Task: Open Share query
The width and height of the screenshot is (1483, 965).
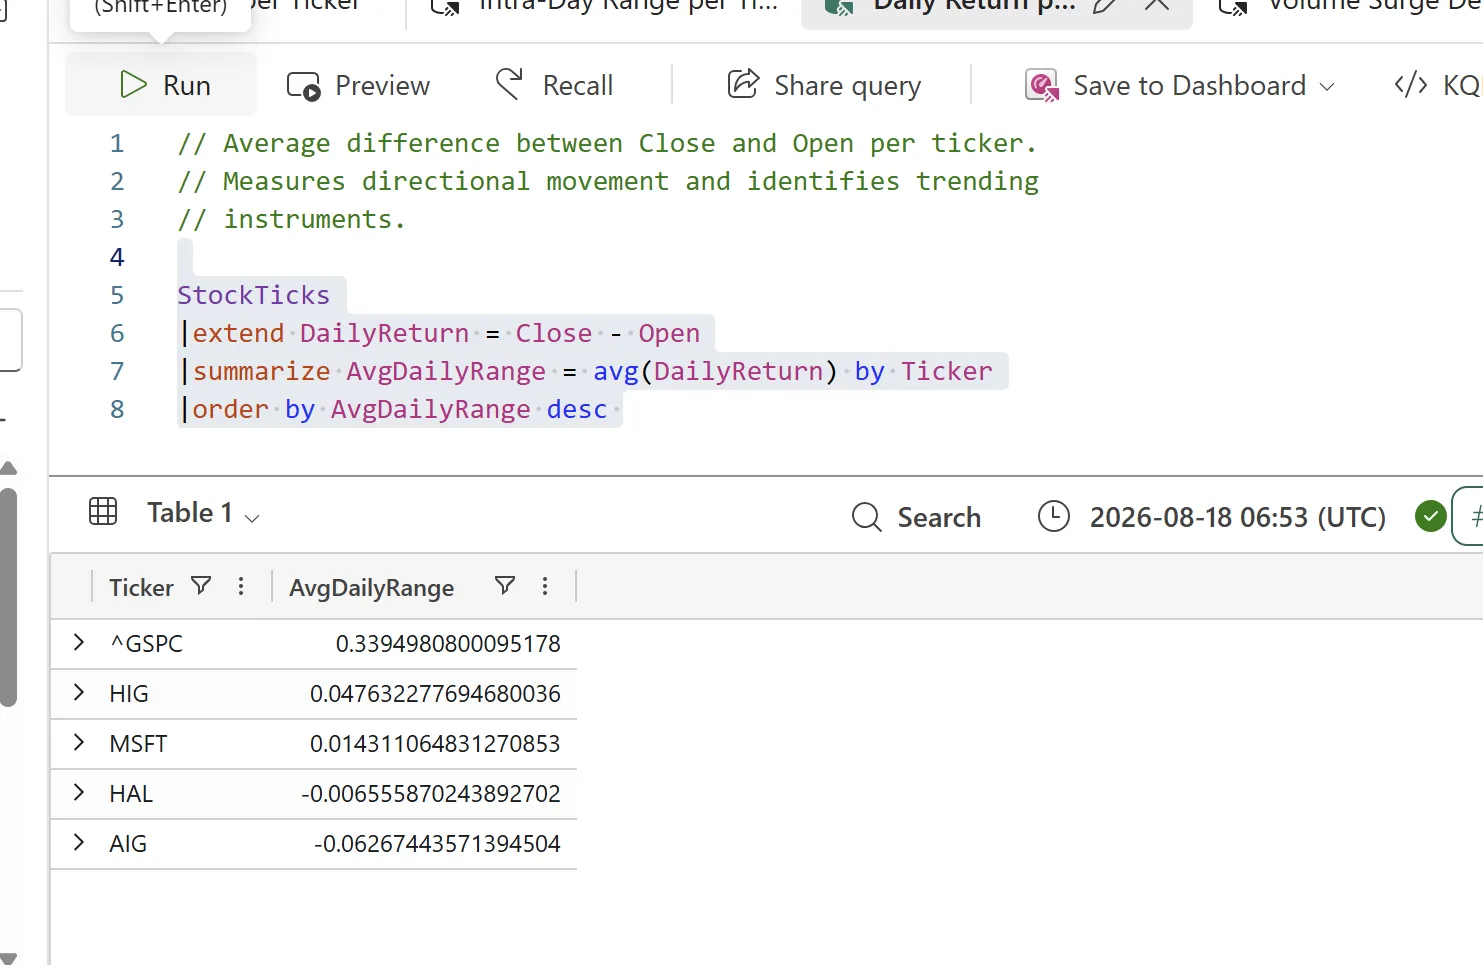Action: (824, 86)
